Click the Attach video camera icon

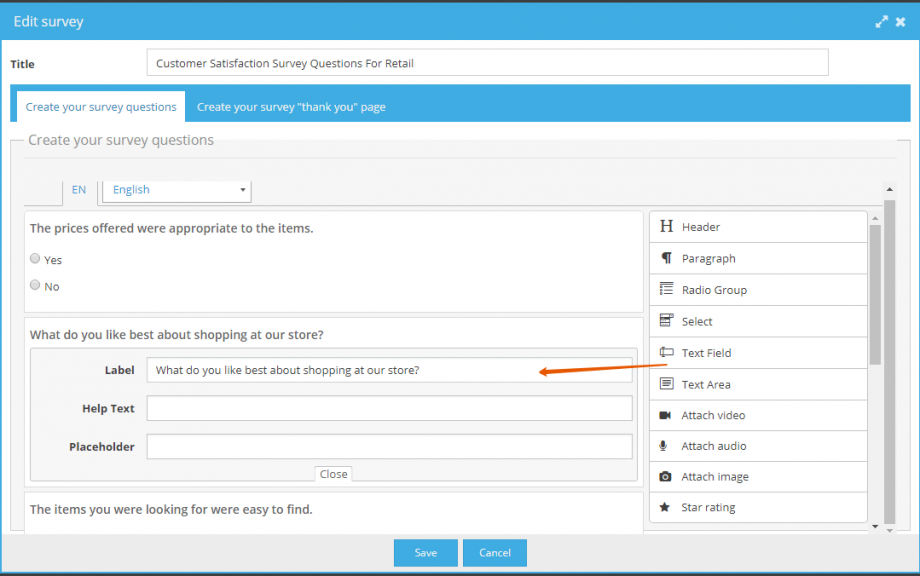click(x=665, y=415)
